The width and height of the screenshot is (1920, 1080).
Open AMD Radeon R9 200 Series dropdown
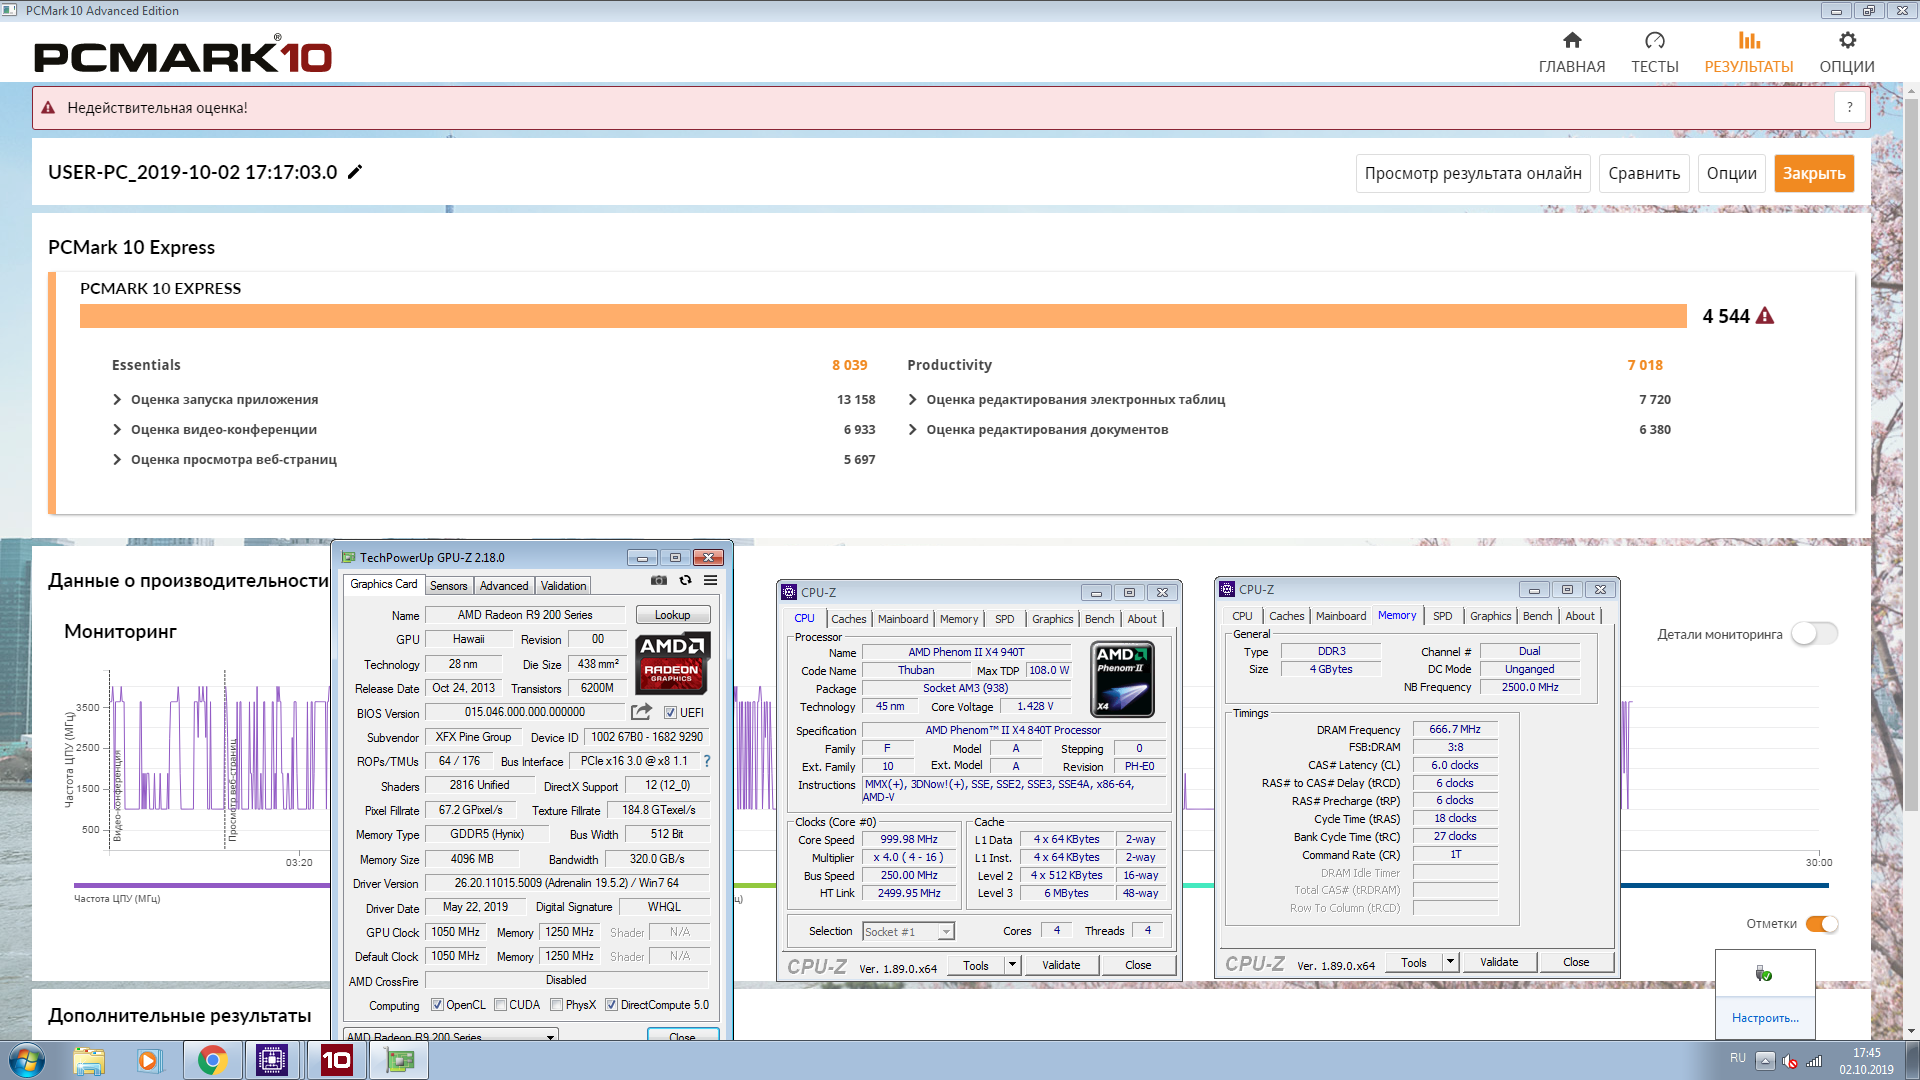tap(450, 1037)
